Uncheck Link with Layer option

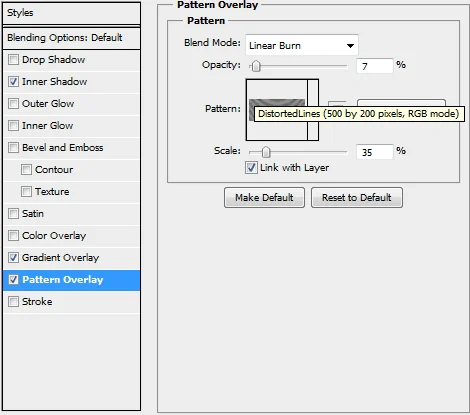(251, 168)
